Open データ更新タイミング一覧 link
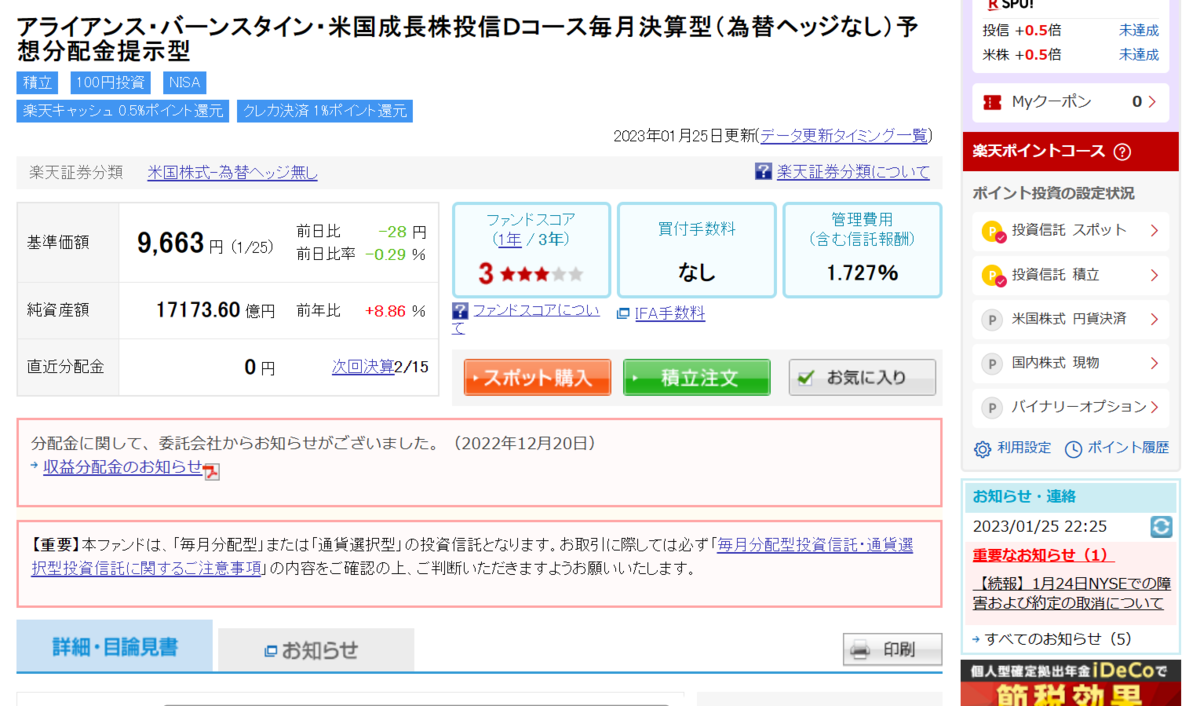The width and height of the screenshot is (1200, 706). click(844, 136)
